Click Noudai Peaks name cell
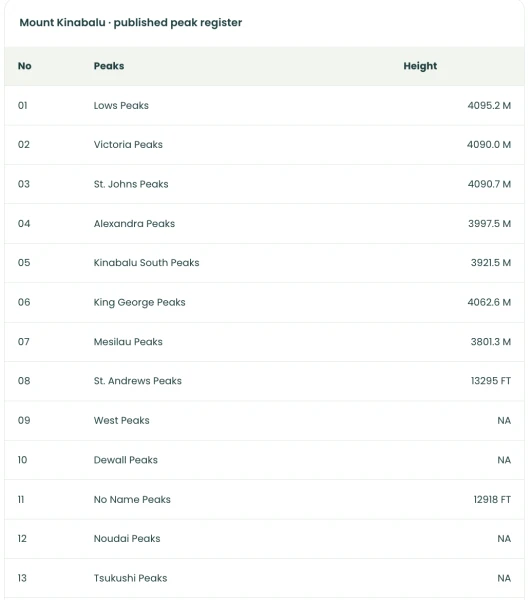Image resolution: width=532 pixels, height=600 pixels. (127, 538)
